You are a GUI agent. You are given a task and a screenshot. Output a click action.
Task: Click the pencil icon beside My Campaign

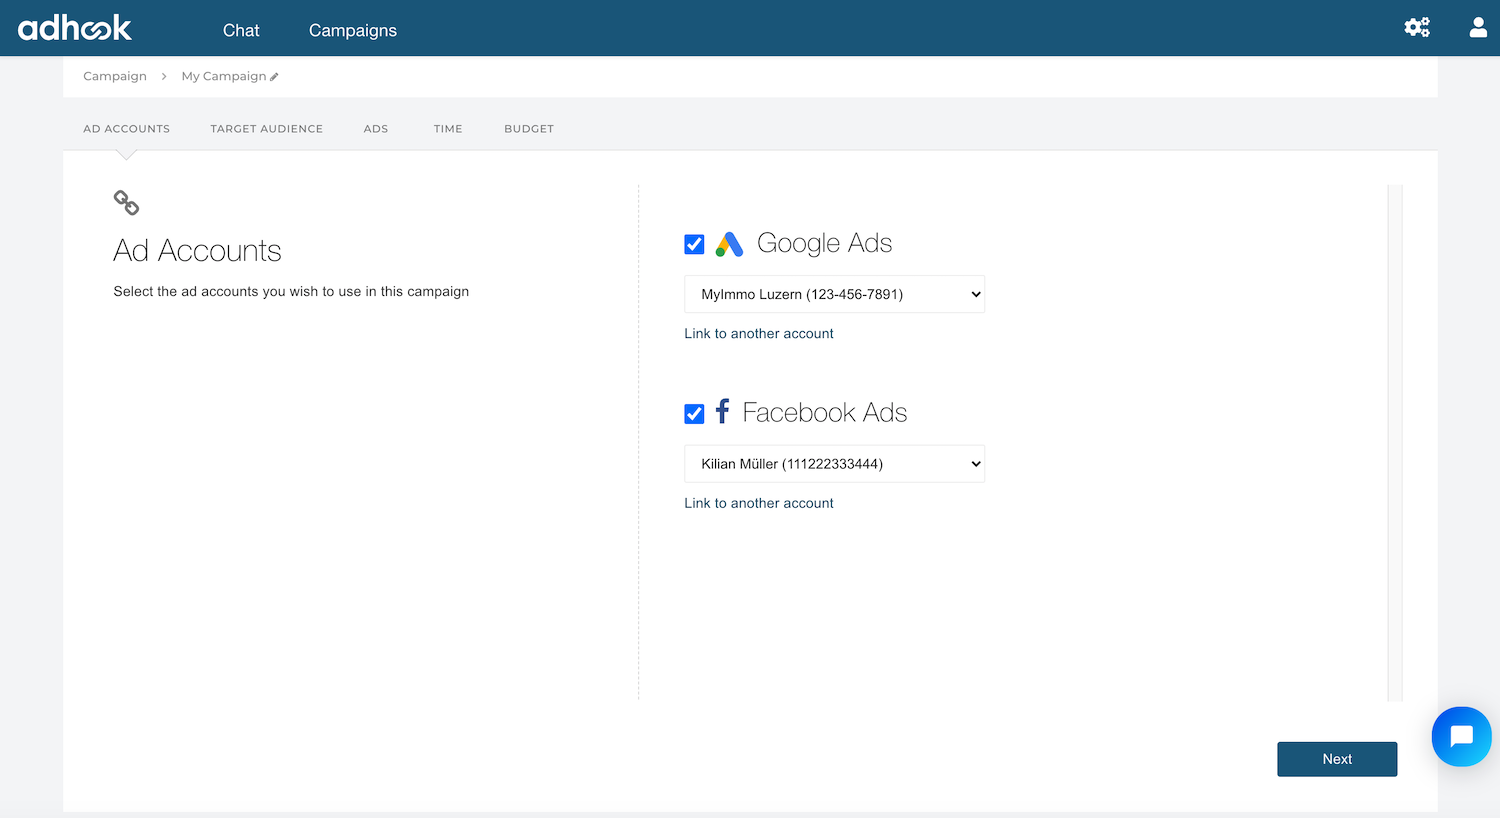[274, 77]
